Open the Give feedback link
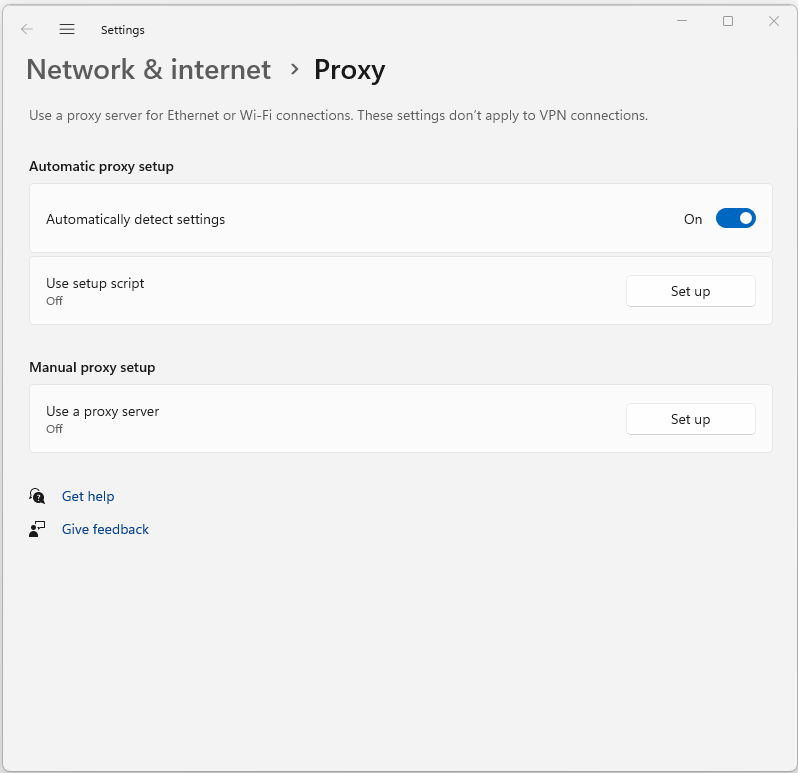Image resolution: width=798 pixels, height=773 pixels. coord(105,529)
